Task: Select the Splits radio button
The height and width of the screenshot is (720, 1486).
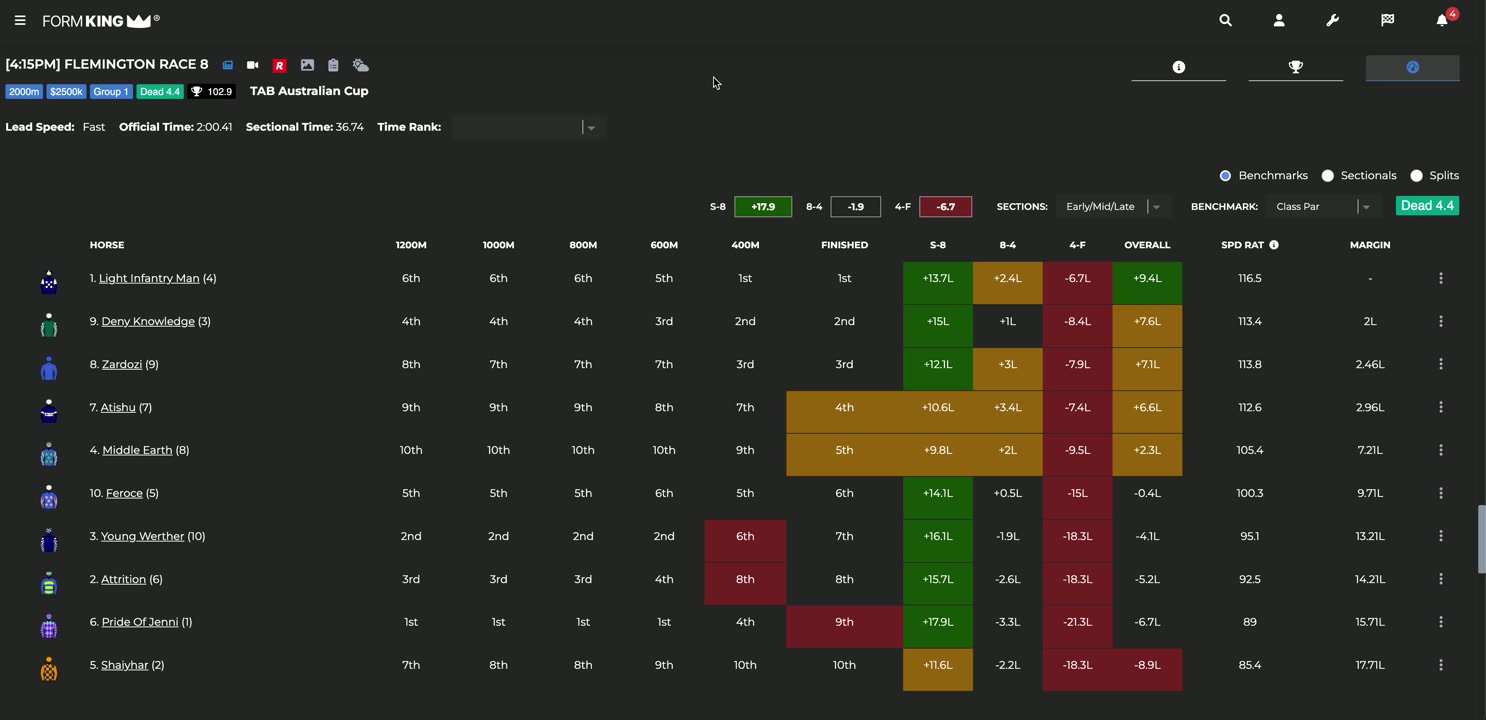Action: click(1416, 176)
